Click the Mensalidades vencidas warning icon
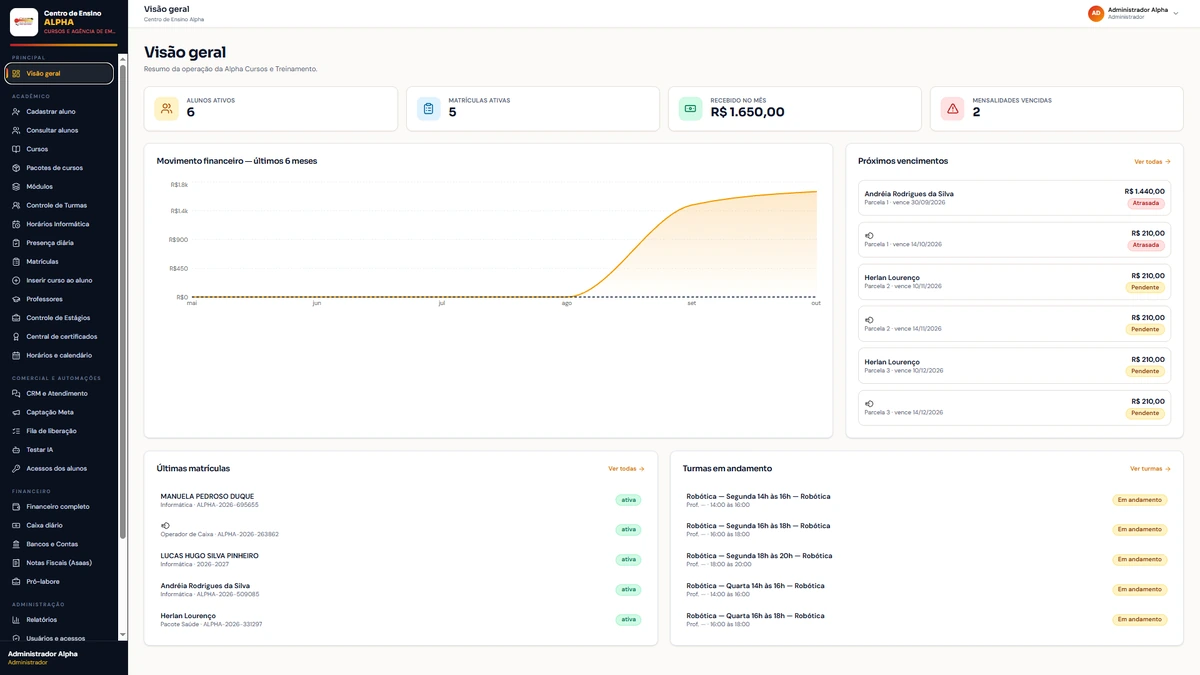 [952, 108]
